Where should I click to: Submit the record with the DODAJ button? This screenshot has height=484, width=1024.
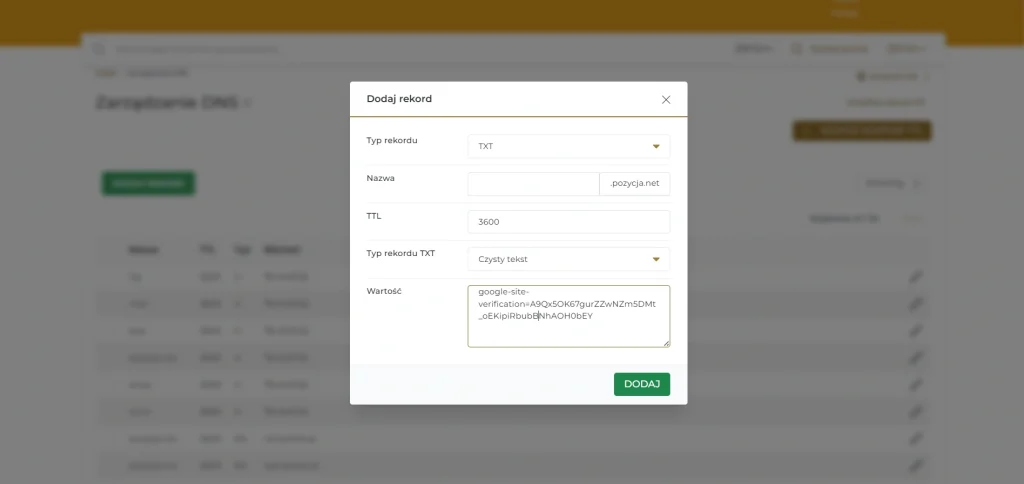642,384
